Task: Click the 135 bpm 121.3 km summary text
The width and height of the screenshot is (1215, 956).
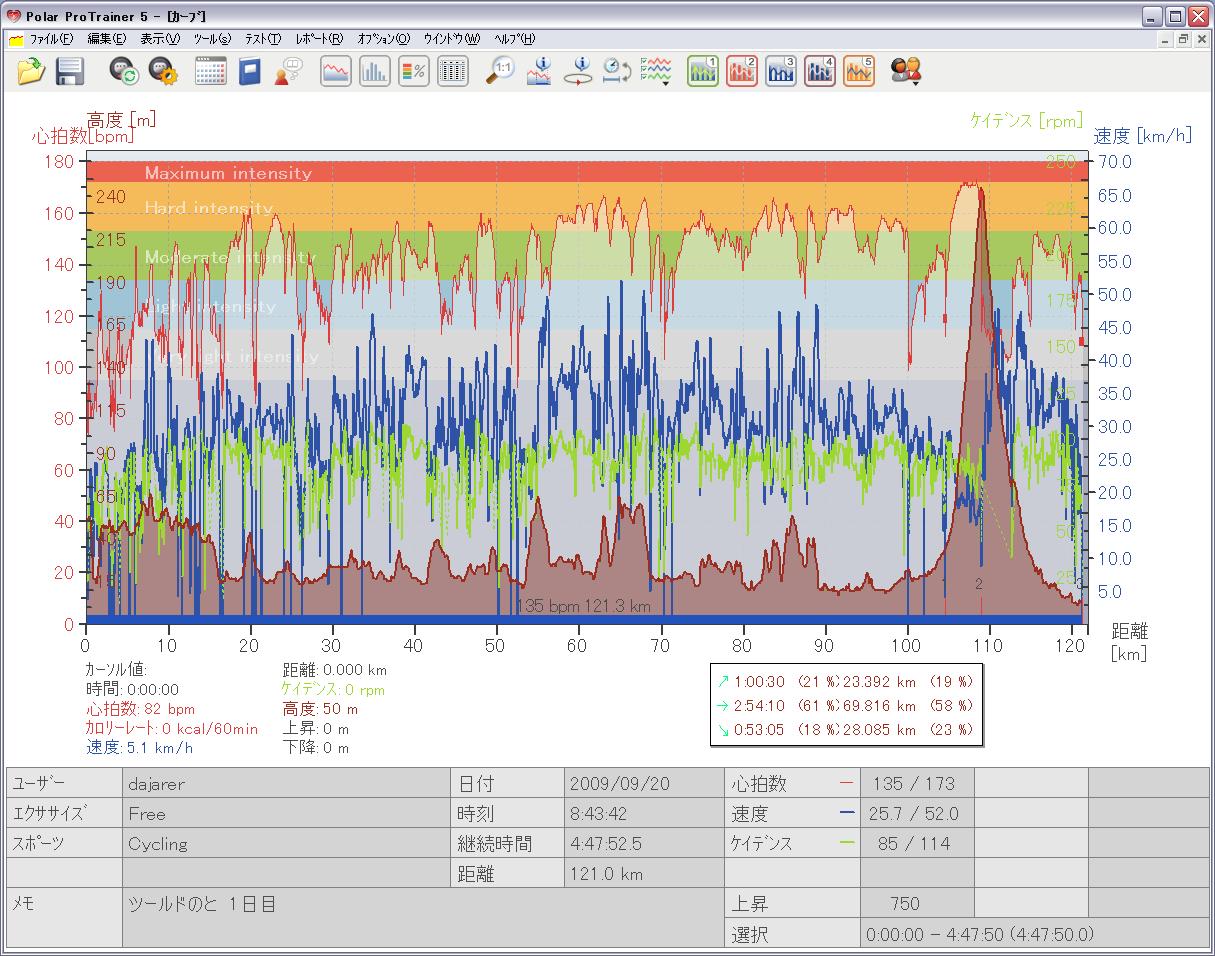Action: [x=583, y=605]
